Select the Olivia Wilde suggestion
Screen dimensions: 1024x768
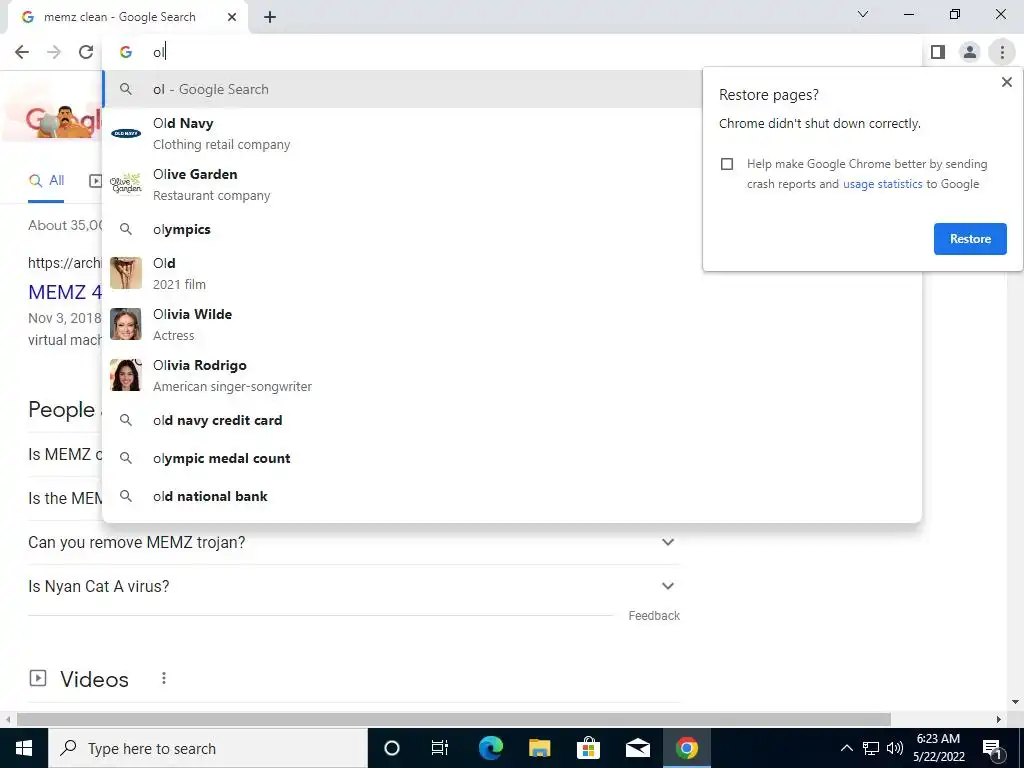click(x=512, y=325)
